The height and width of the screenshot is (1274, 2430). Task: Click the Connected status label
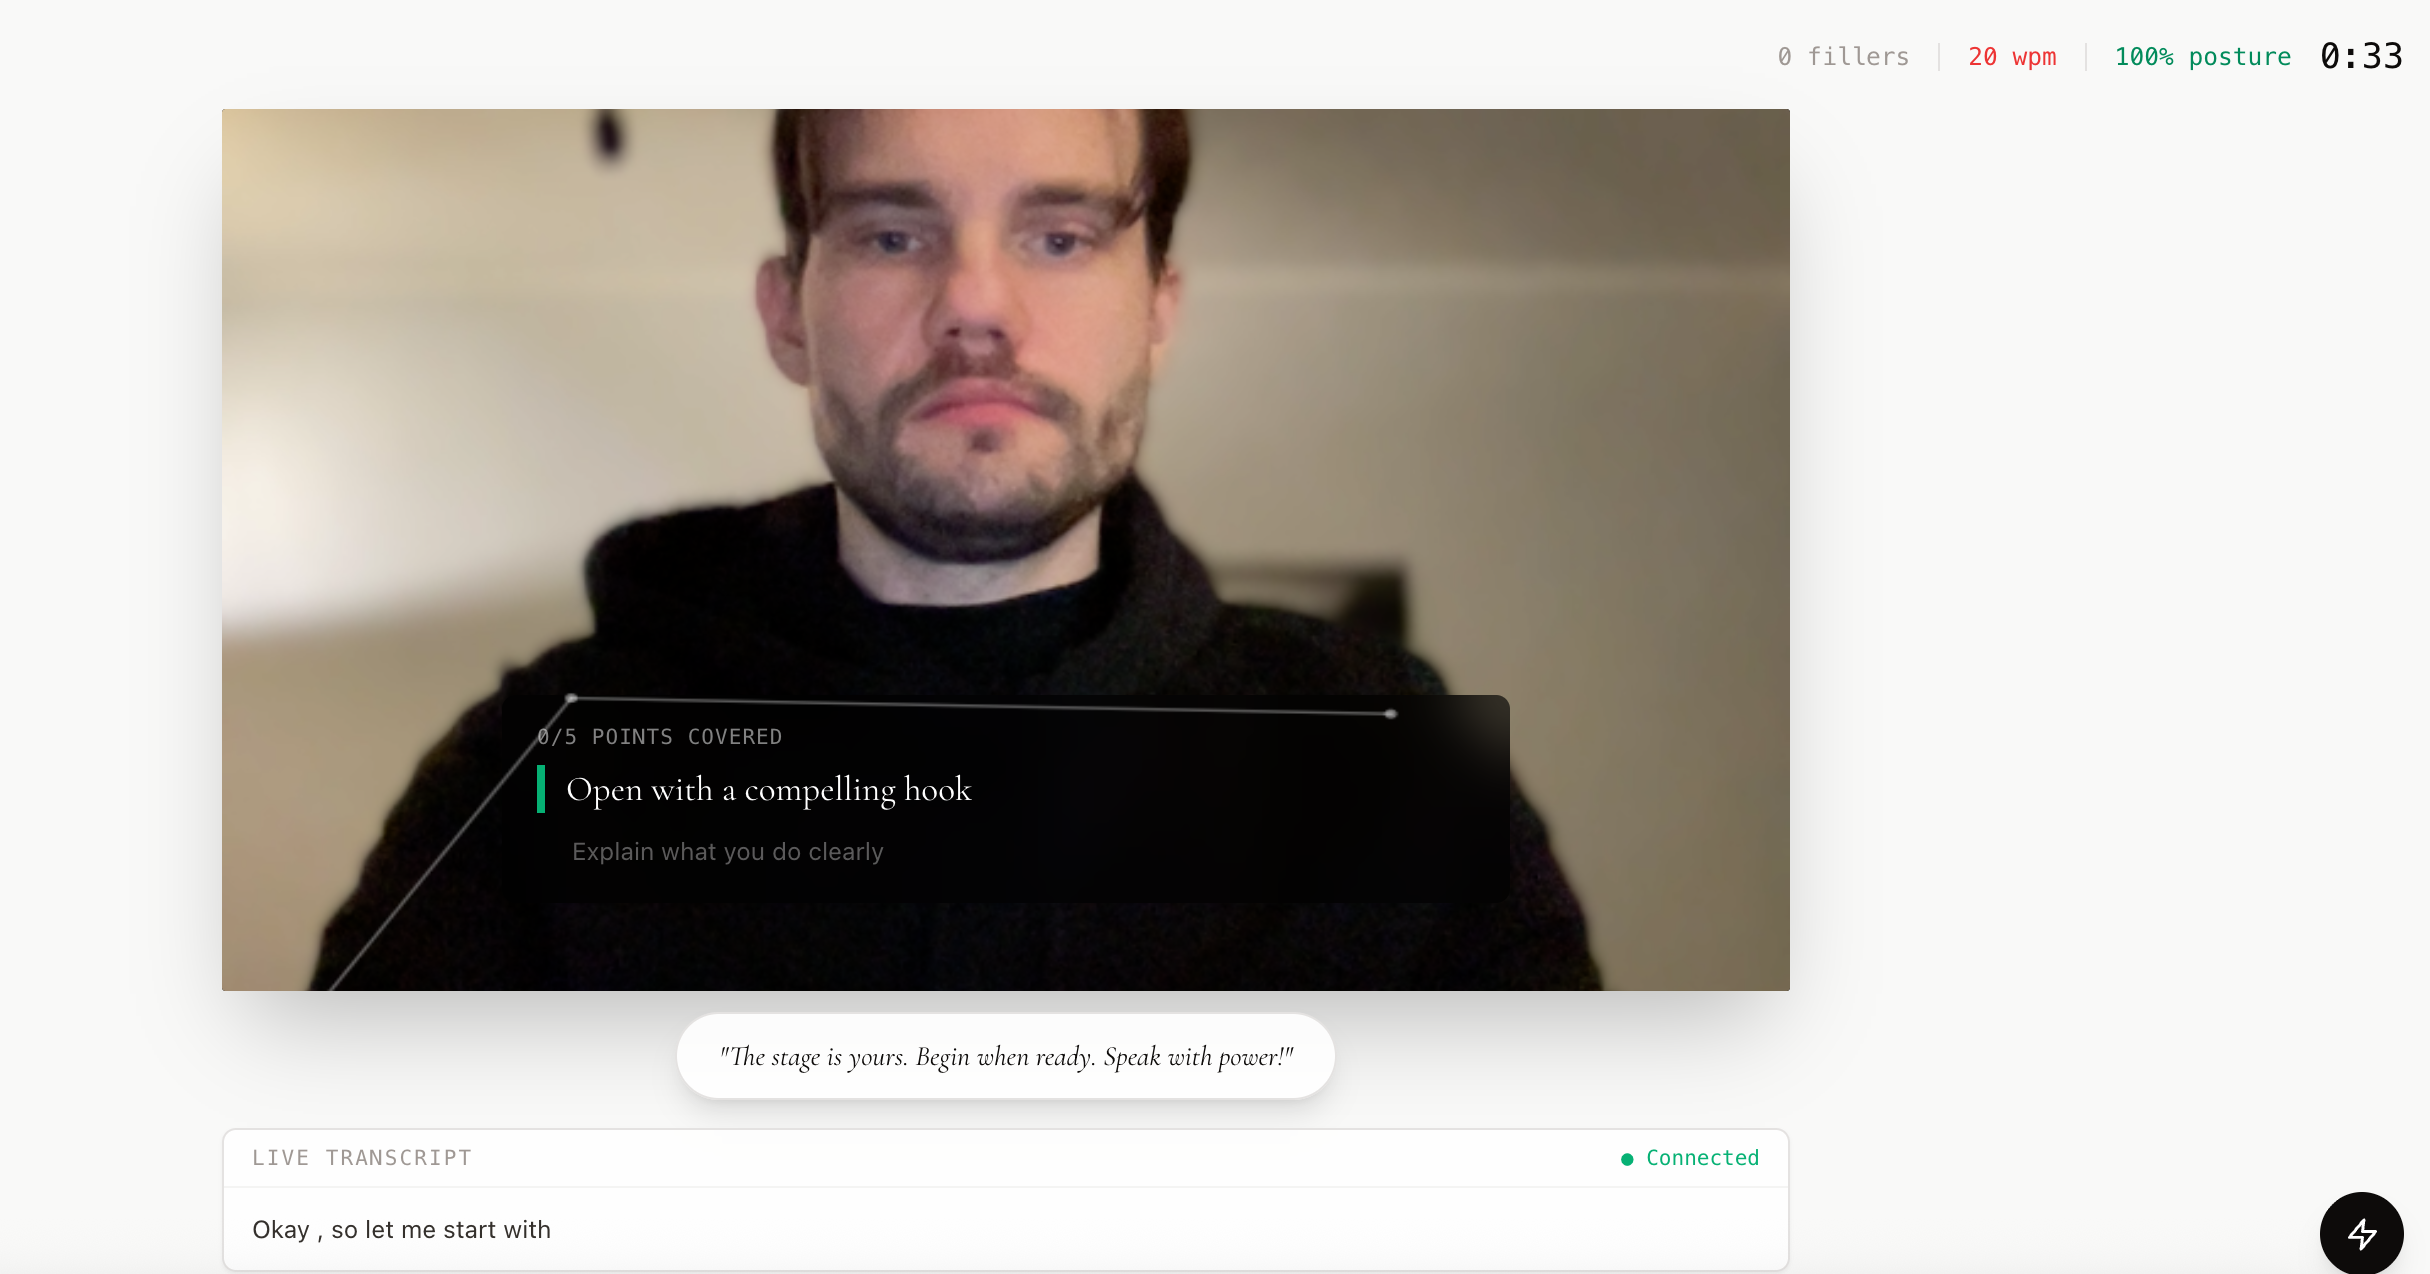point(1702,1158)
